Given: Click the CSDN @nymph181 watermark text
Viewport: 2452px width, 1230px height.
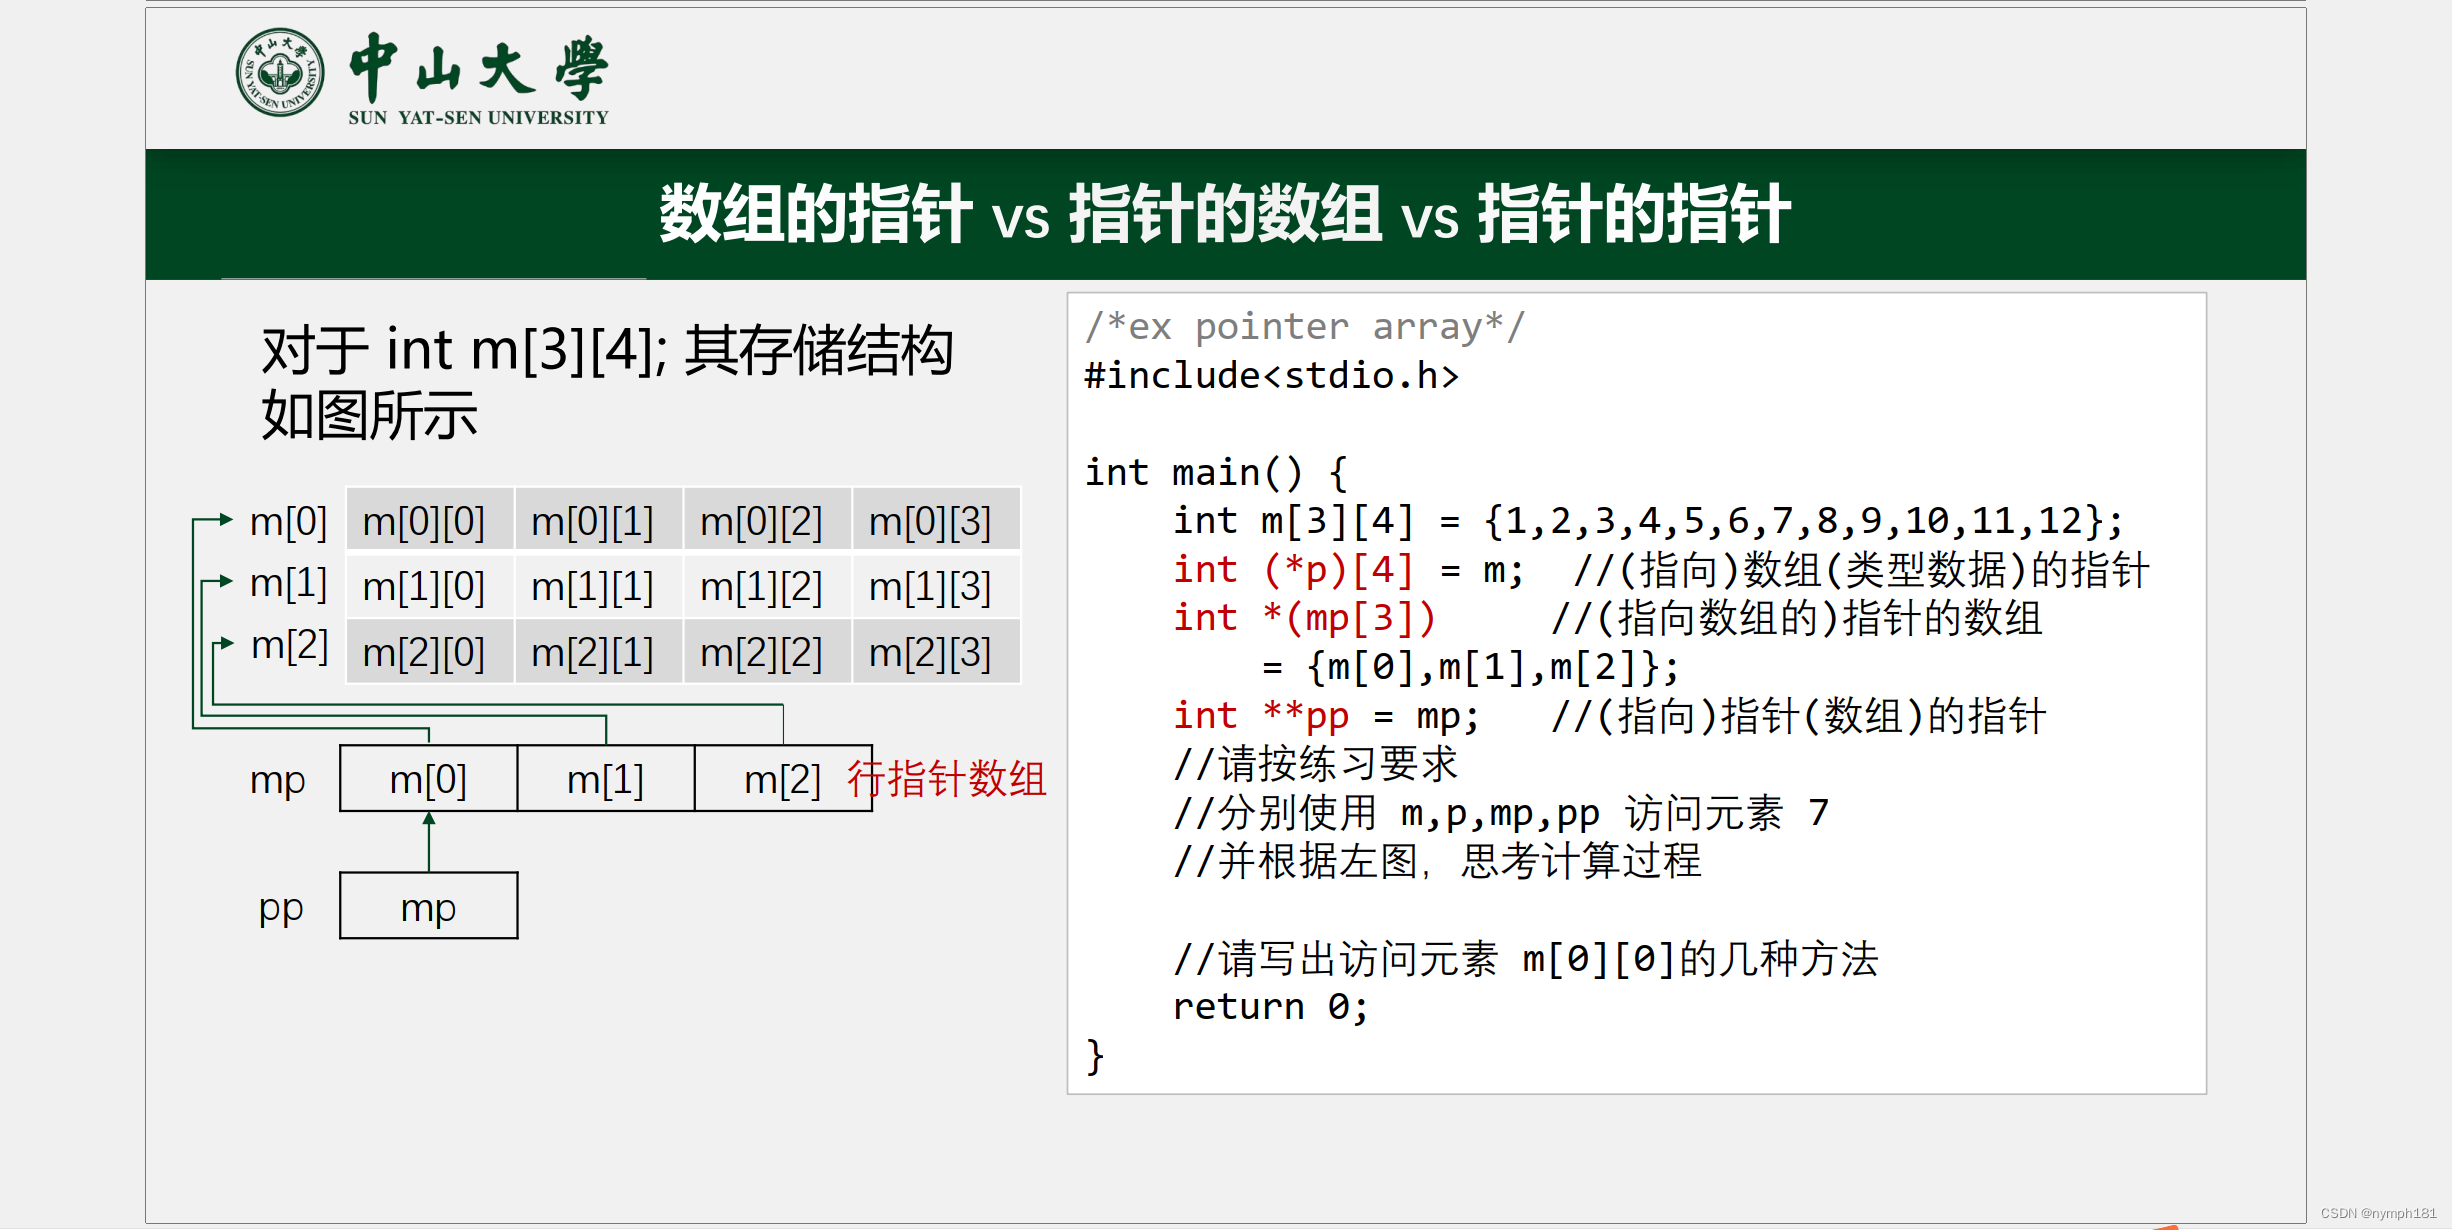Looking at the screenshot, I should (2378, 1213).
